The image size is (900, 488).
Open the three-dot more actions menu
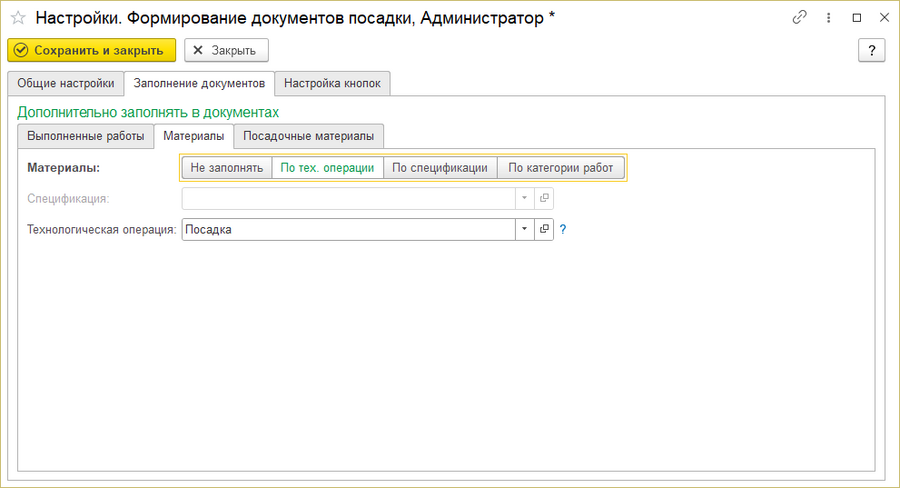tap(828, 18)
